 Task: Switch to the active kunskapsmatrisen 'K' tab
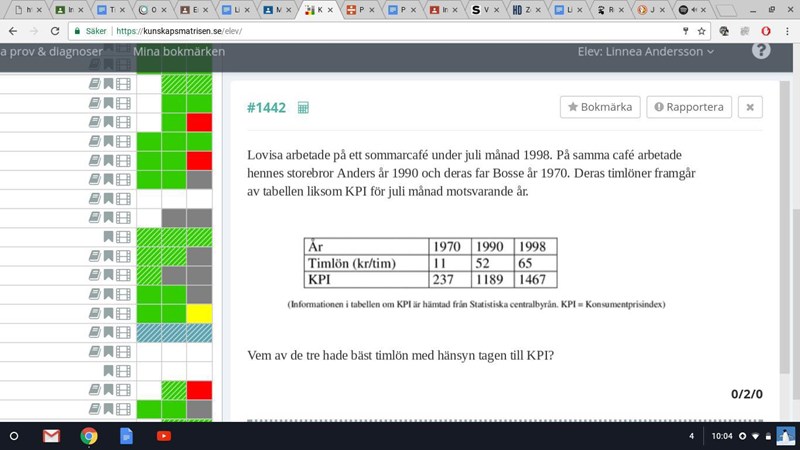318,9
